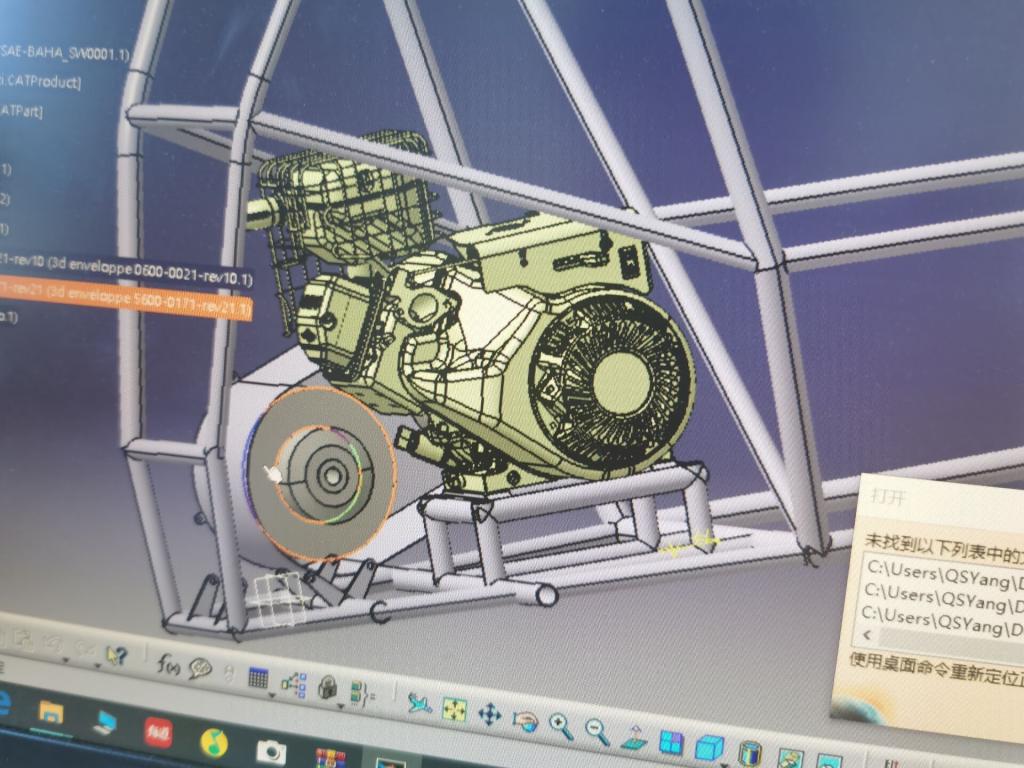Click the engine's round flywheel fan cover
Image resolution: width=1024 pixels, height=768 pixels.
tap(610, 382)
